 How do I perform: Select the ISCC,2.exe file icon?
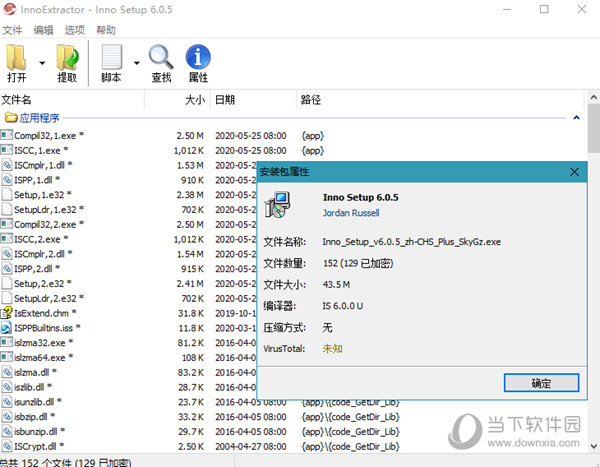[x=7, y=239]
